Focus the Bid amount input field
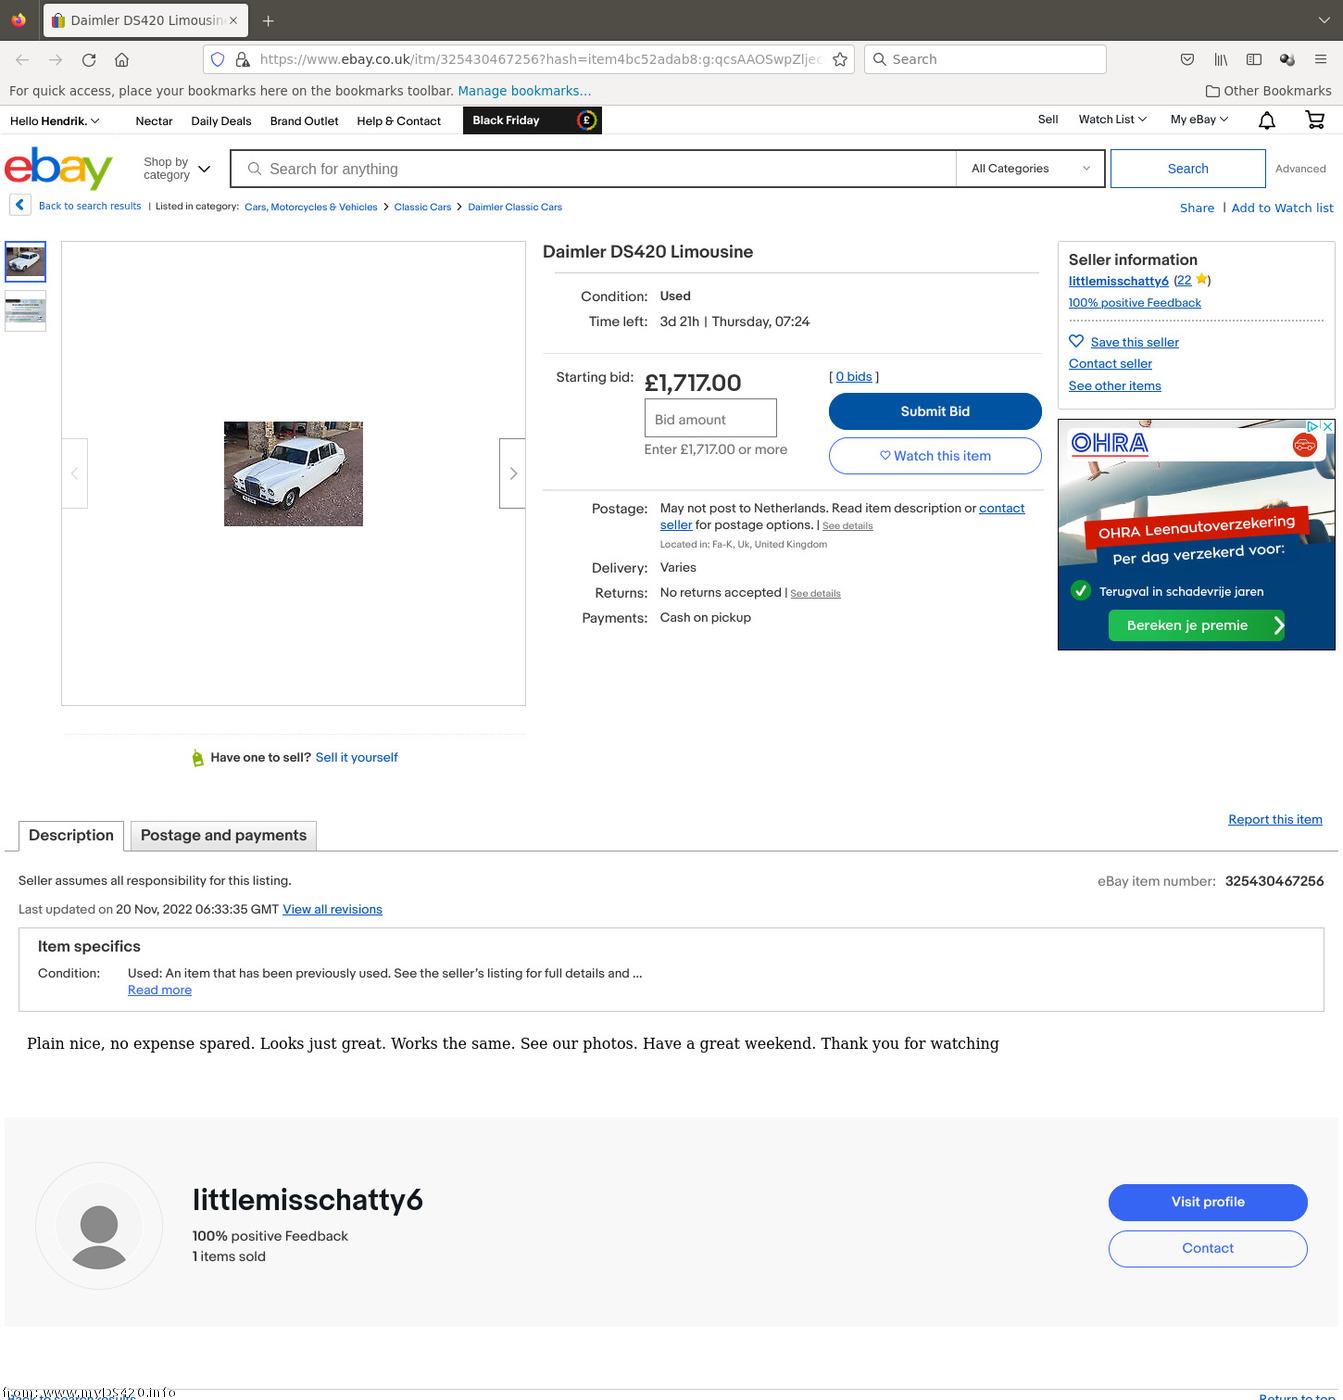1343x1400 pixels. tap(710, 418)
